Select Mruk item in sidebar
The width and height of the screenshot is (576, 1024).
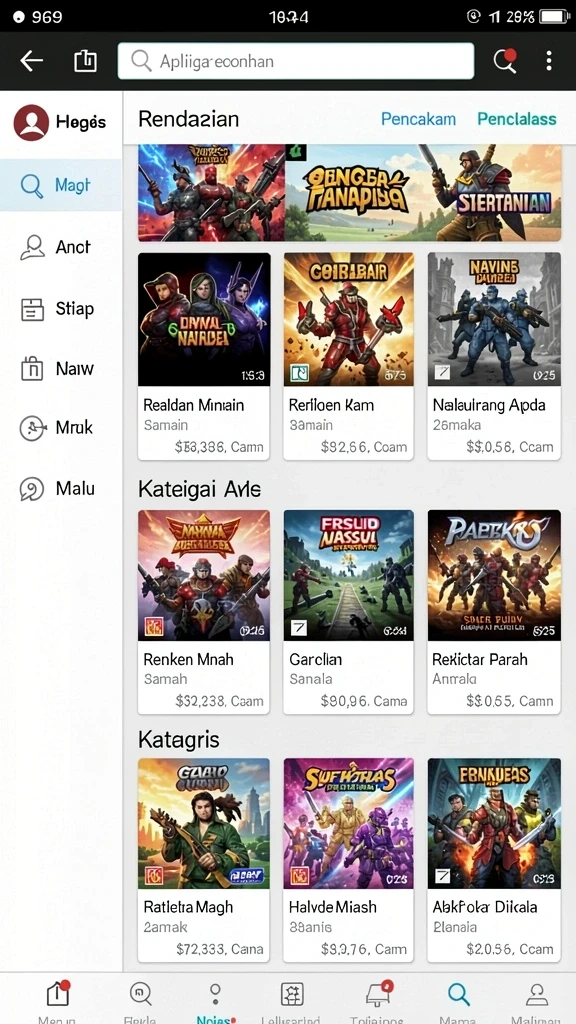point(61,428)
